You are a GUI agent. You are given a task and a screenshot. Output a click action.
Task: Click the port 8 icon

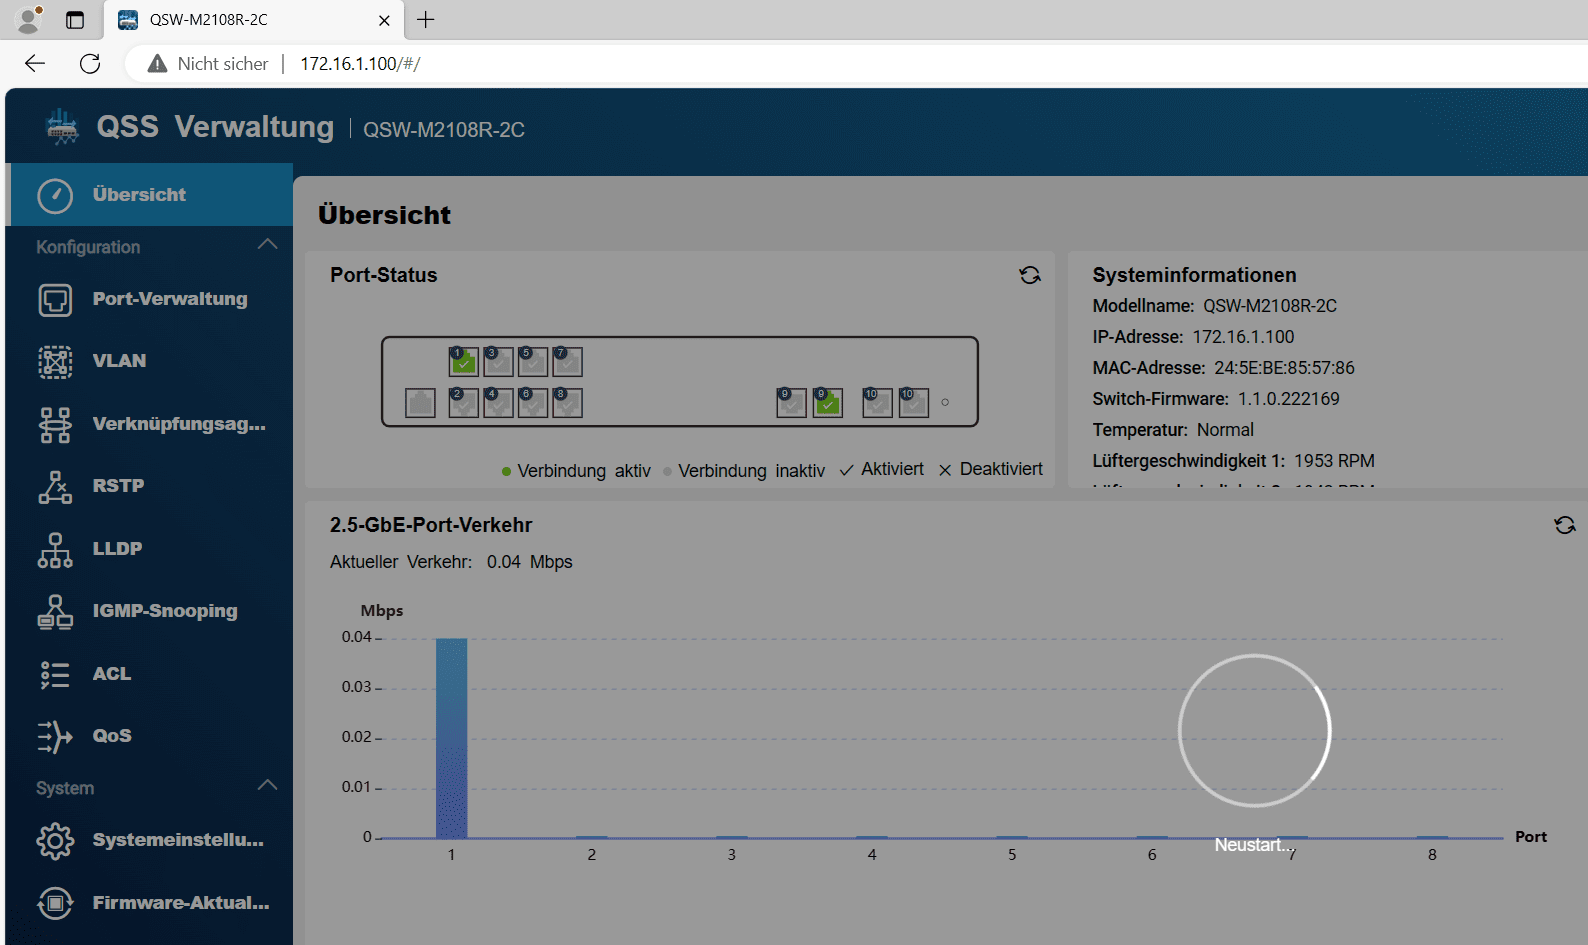pyautogui.click(x=567, y=402)
